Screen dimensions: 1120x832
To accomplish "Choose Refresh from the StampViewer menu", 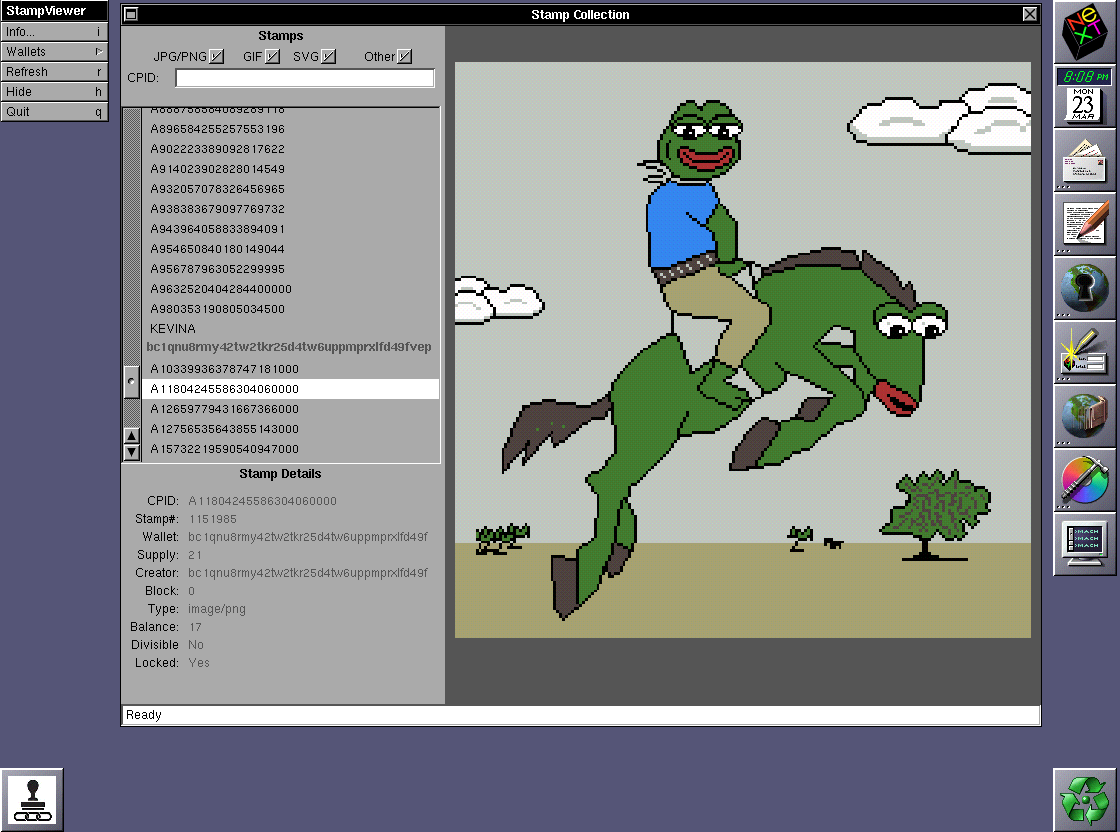I will (x=54, y=71).
